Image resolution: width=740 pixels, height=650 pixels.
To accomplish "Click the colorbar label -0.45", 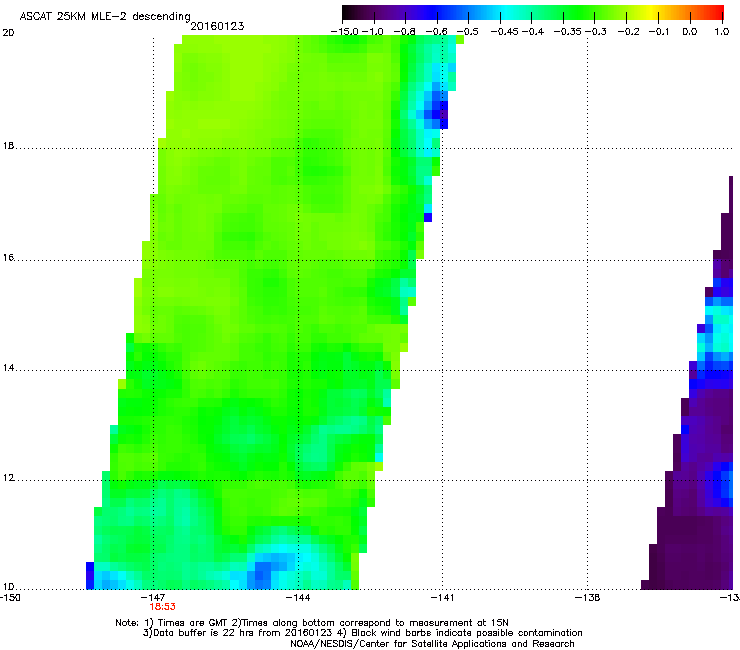I will pyautogui.click(x=505, y=32).
